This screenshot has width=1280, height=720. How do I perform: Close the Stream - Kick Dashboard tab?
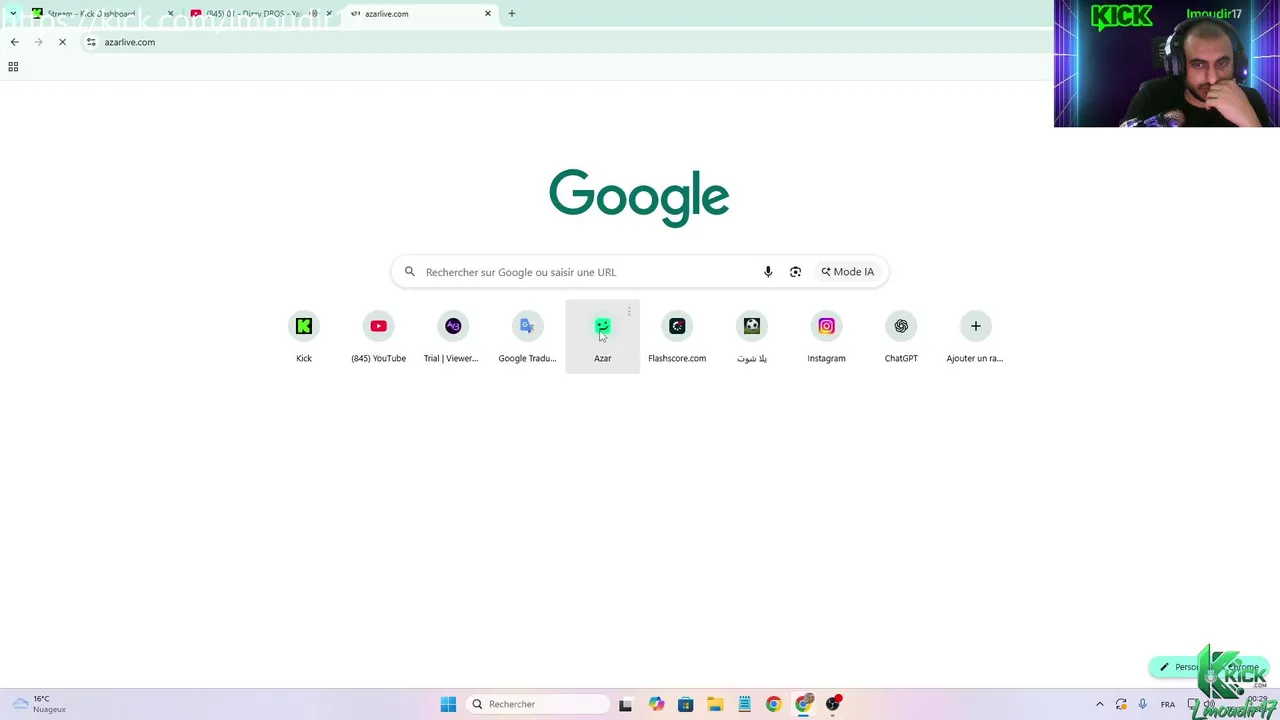(x=170, y=14)
